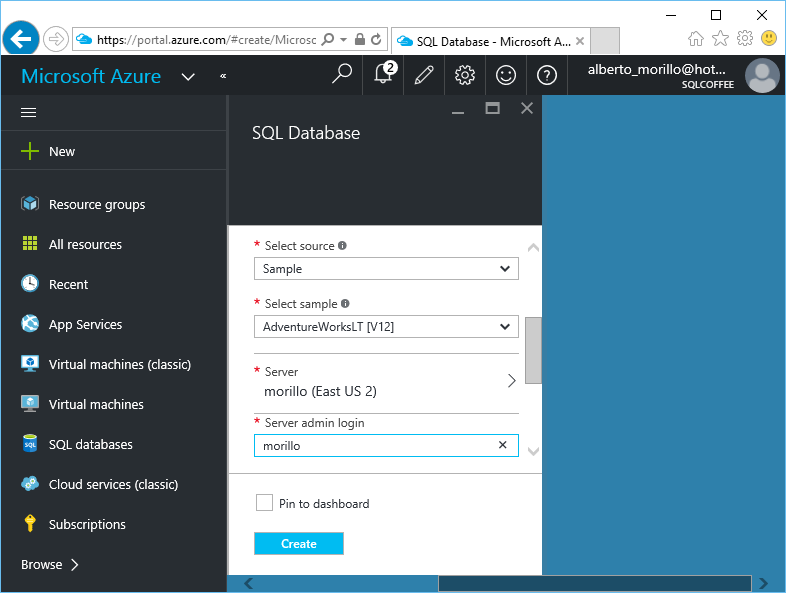786x593 pixels.
Task: Click the browser smiley feedback icon
Action: click(769, 38)
